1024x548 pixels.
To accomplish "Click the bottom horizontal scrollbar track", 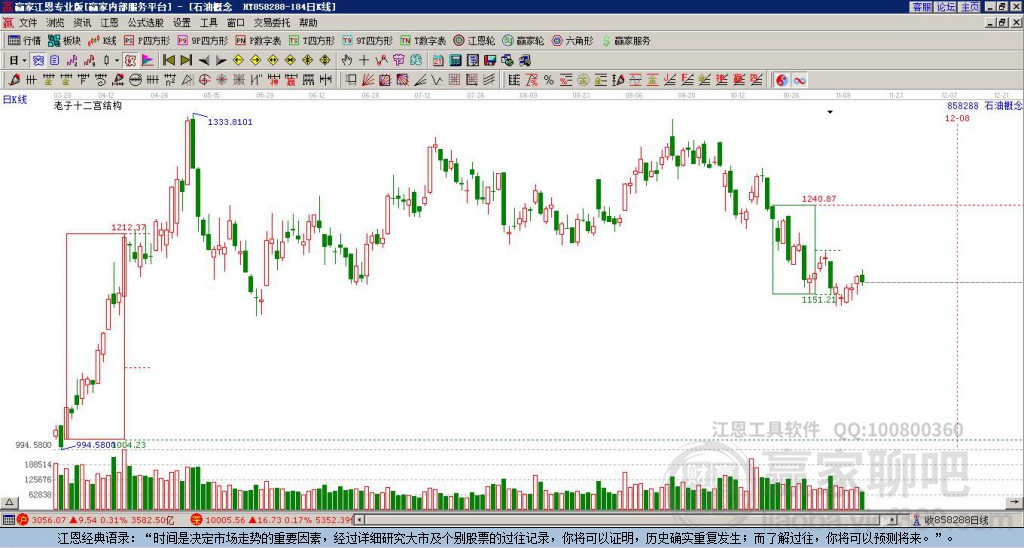I will (627, 520).
